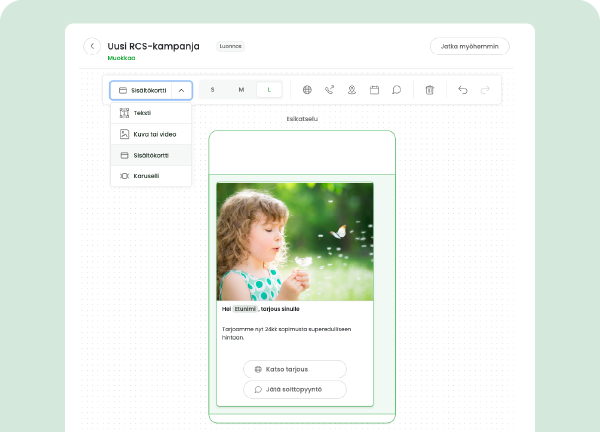Add a phone call action in the toolbar

point(329,90)
